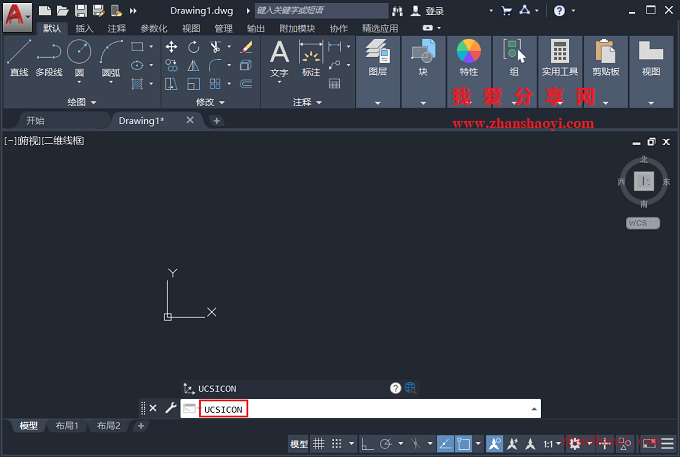
Task: Insert a Table from annotation panel
Action: pos(334,84)
